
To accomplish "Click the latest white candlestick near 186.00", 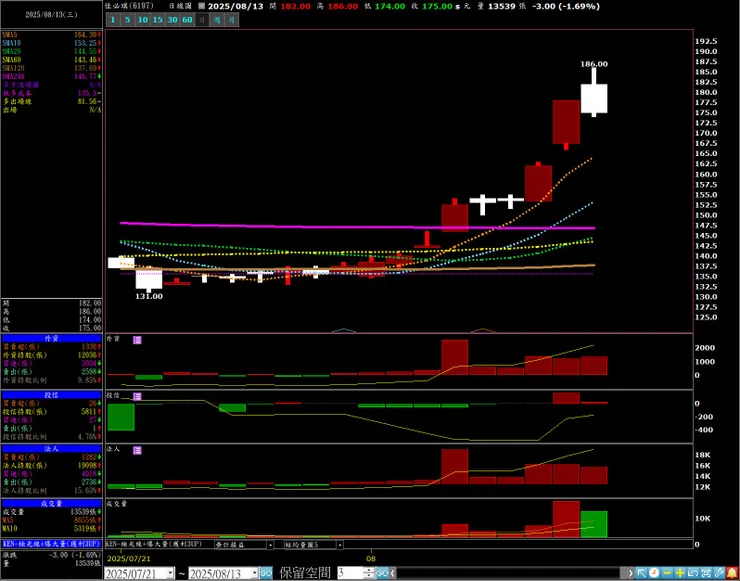I will (x=594, y=98).
